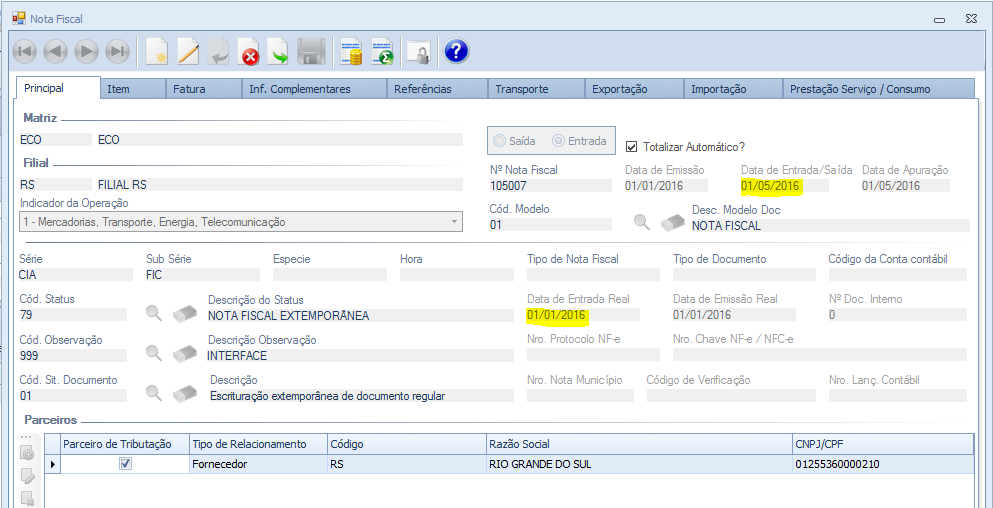993x508 pixels.
Task: Click the gold coins calculation icon
Action: [350, 51]
